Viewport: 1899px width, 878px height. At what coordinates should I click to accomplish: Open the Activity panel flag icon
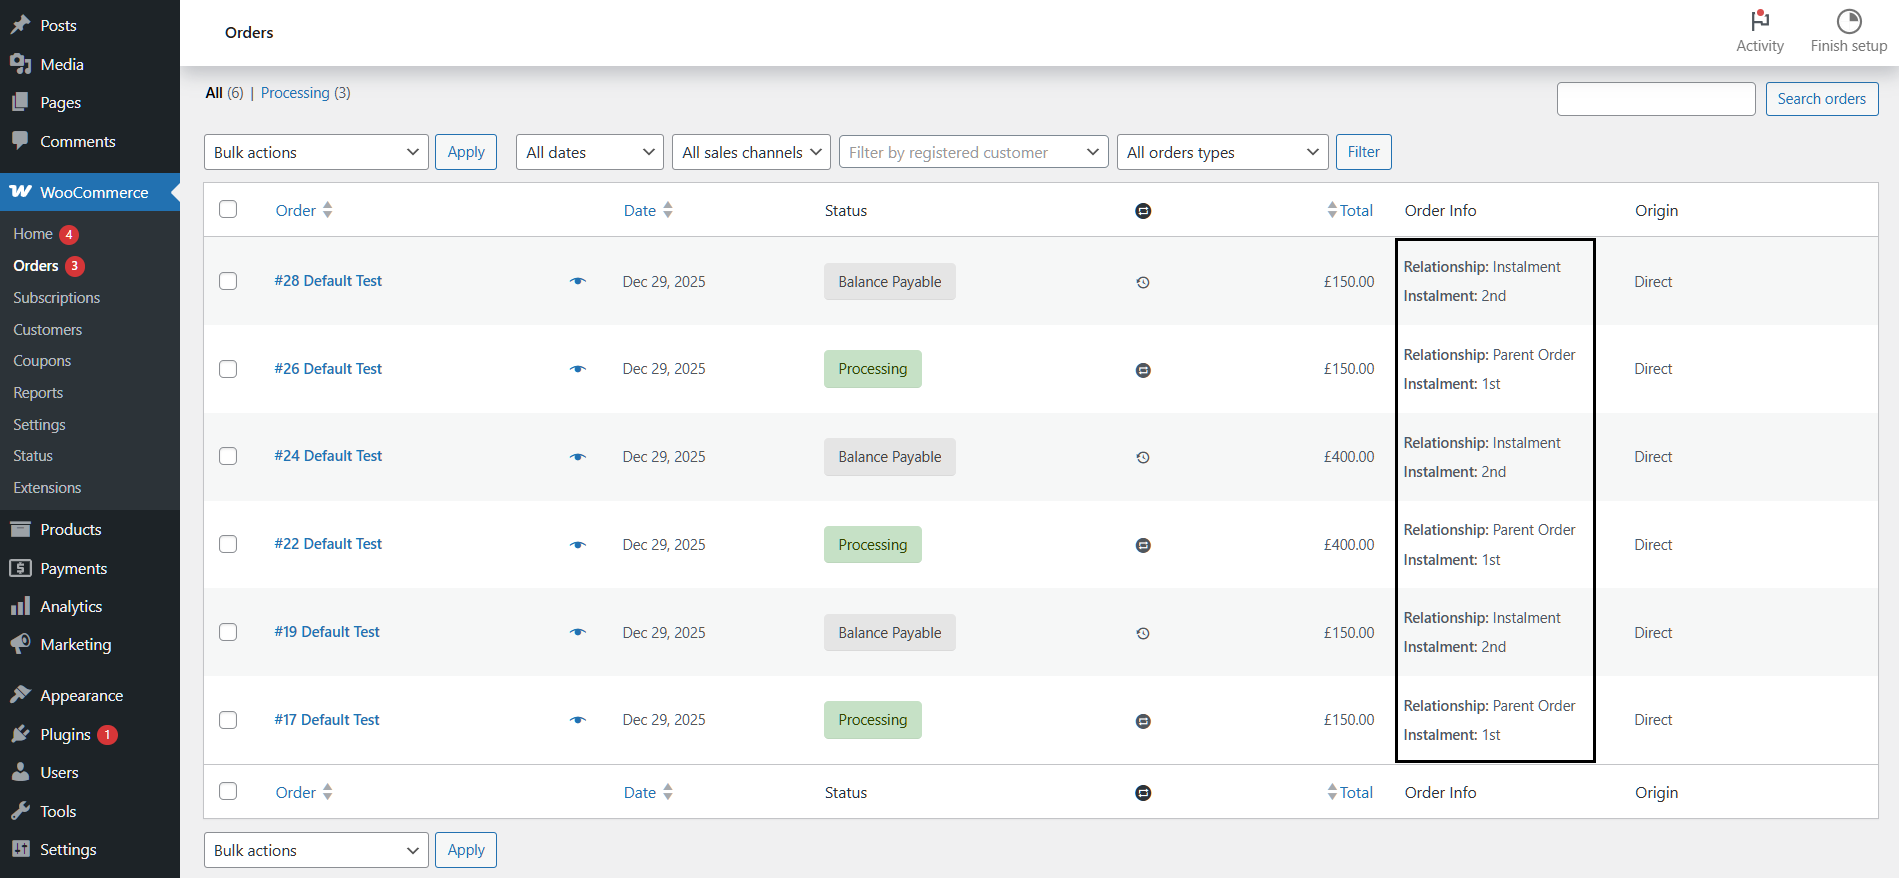pyautogui.click(x=1760, y=21)
